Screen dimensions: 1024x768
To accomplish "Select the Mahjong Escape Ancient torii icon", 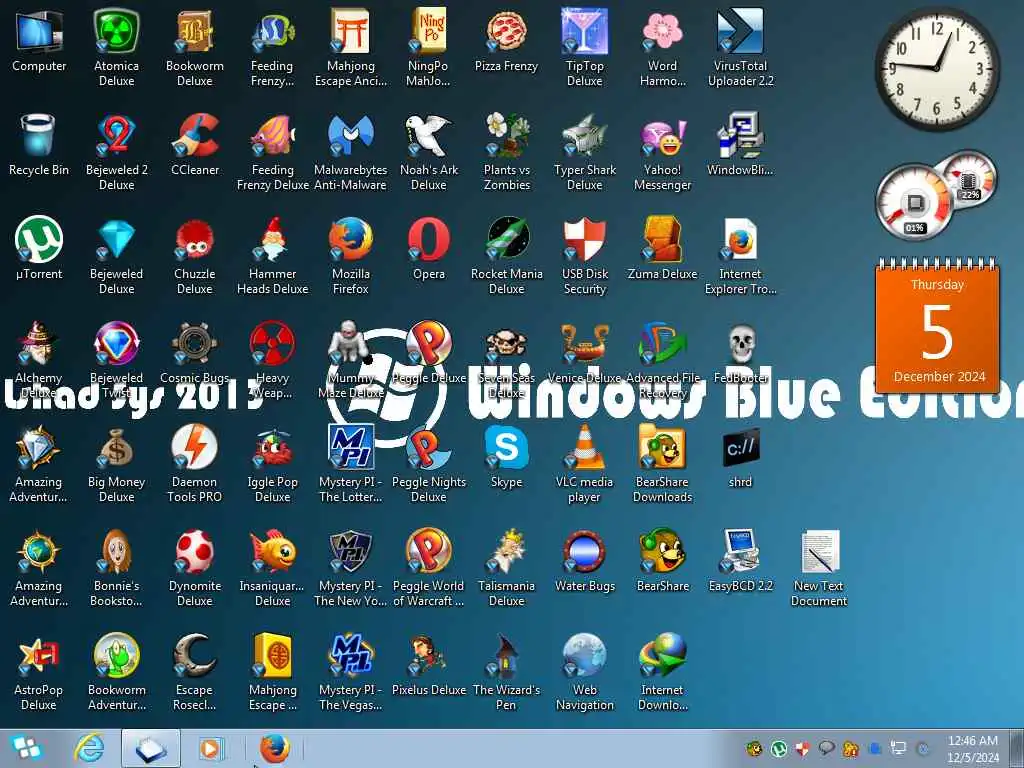I will 351,31.
